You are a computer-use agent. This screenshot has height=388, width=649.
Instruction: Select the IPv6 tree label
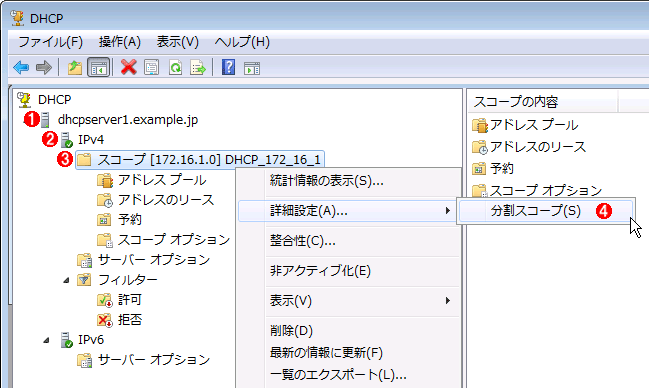point(91,340)
